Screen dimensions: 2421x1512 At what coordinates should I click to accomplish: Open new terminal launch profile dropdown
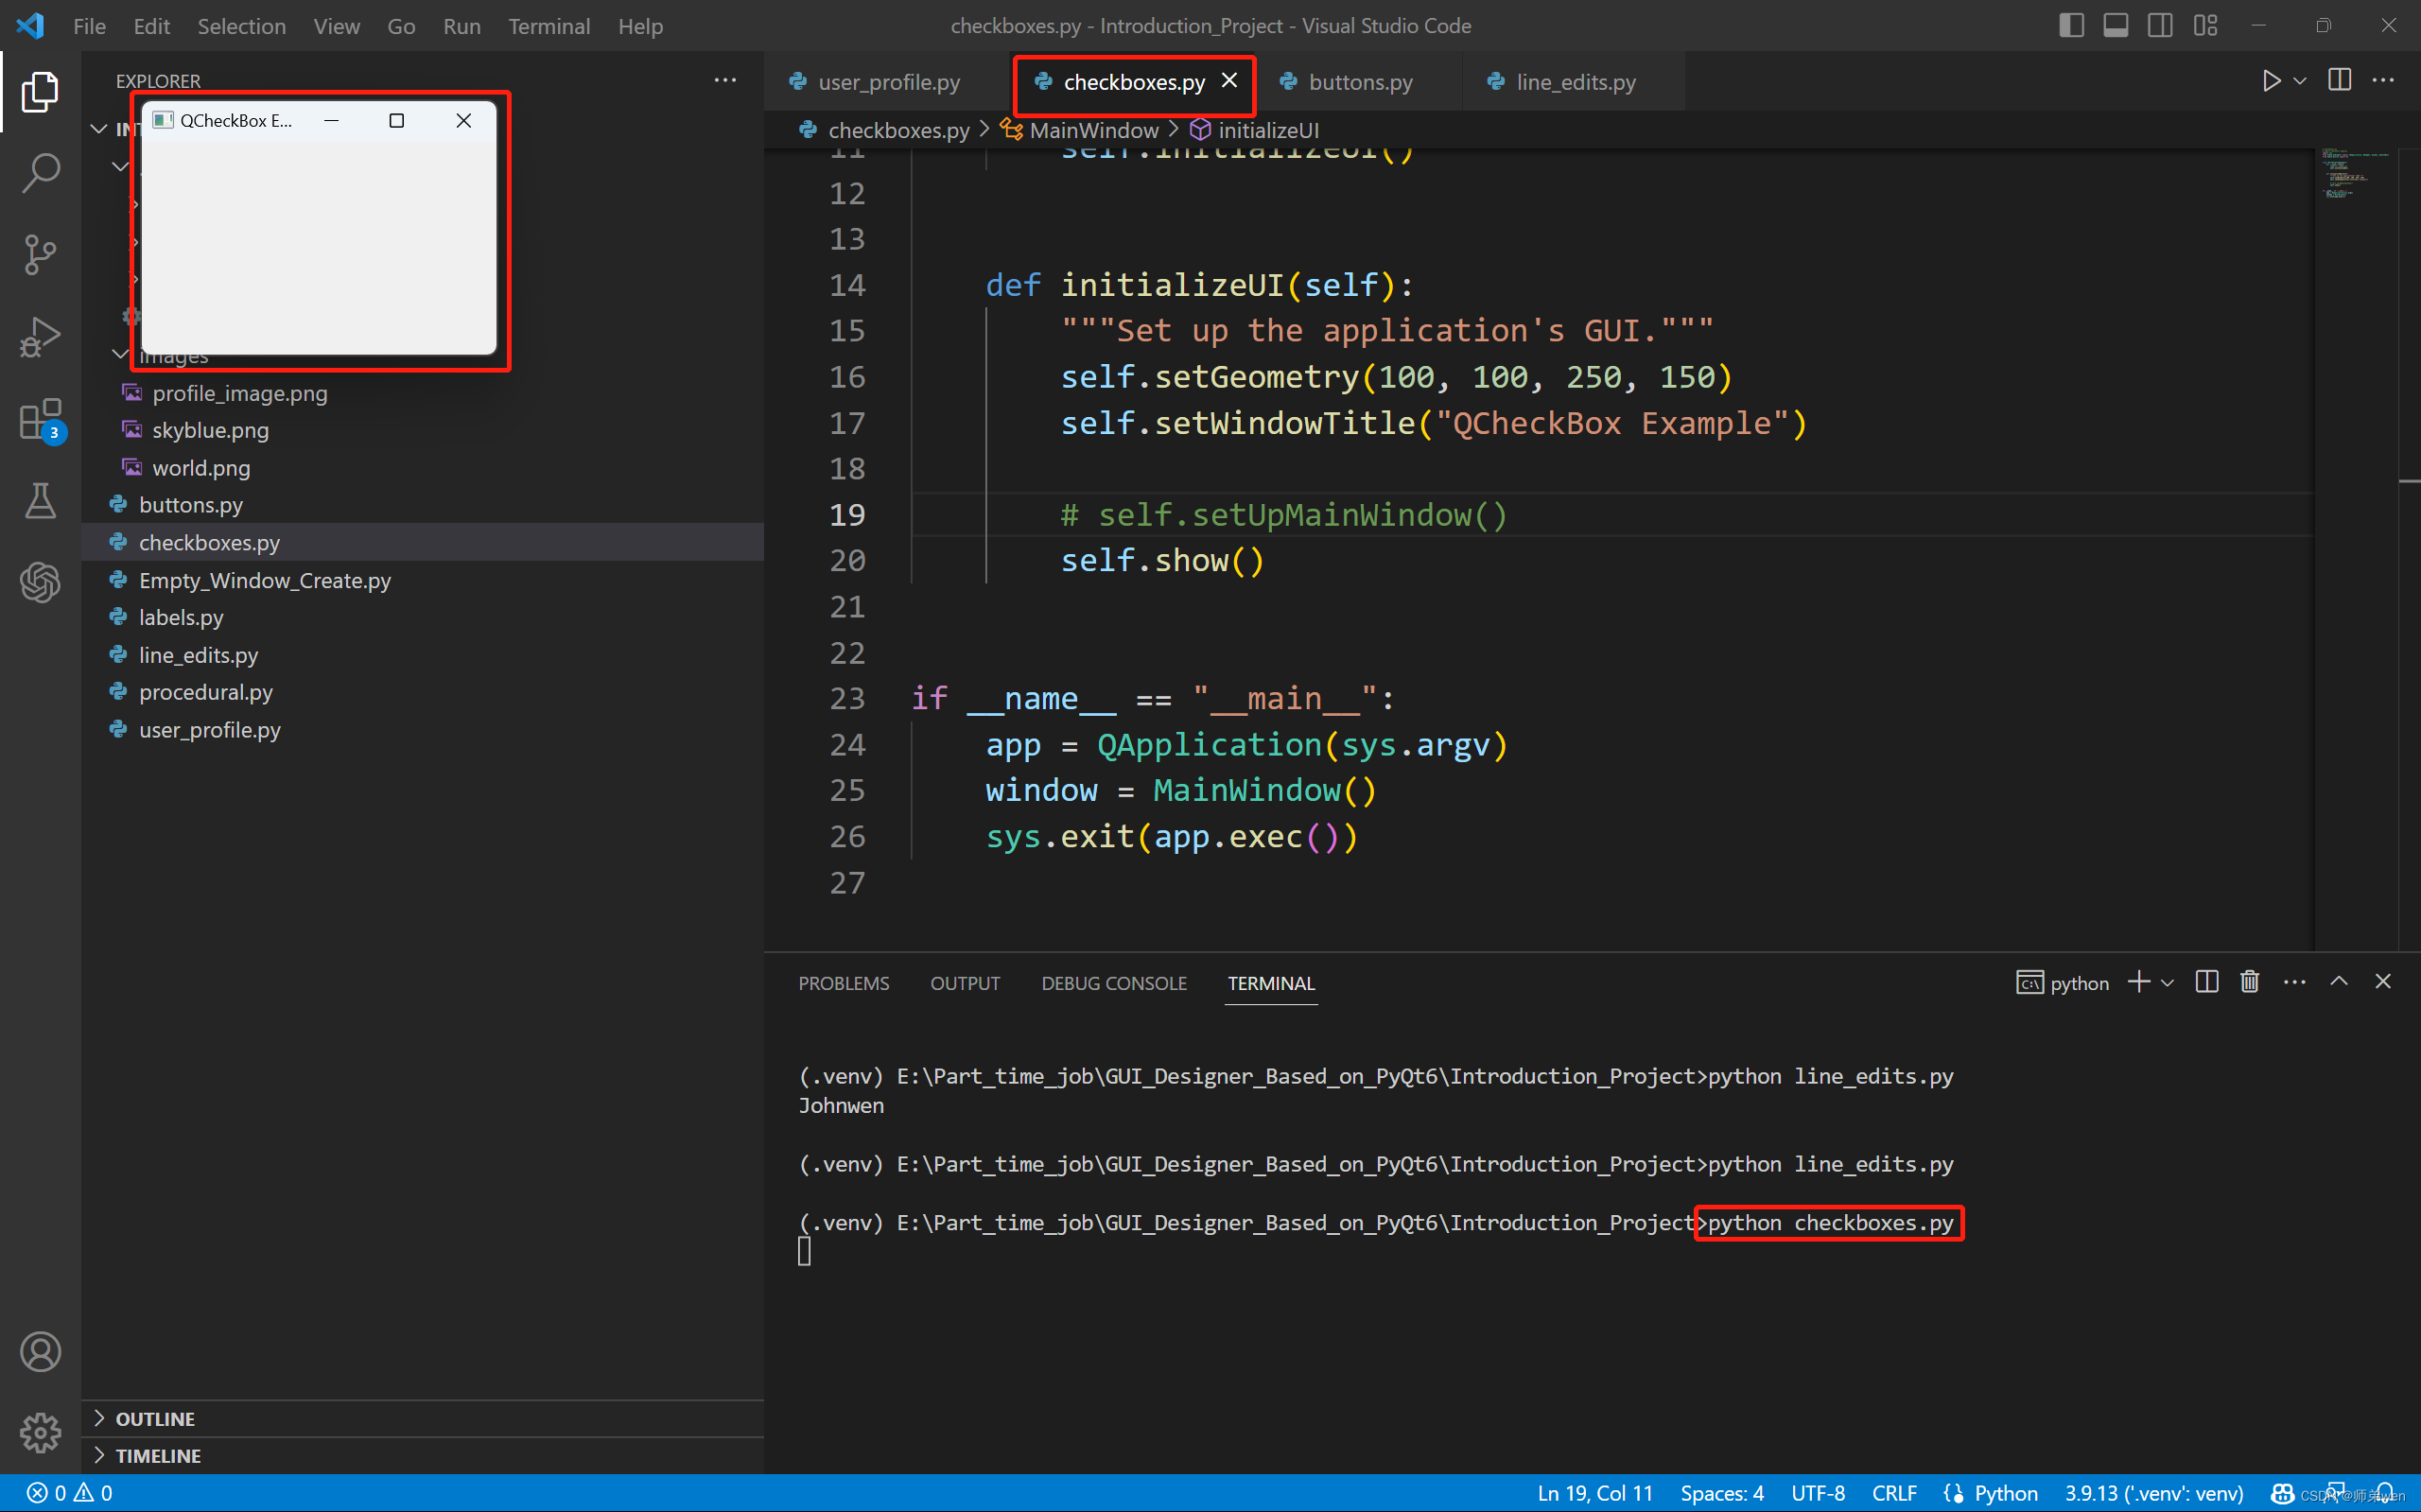tap(2167, 983)
